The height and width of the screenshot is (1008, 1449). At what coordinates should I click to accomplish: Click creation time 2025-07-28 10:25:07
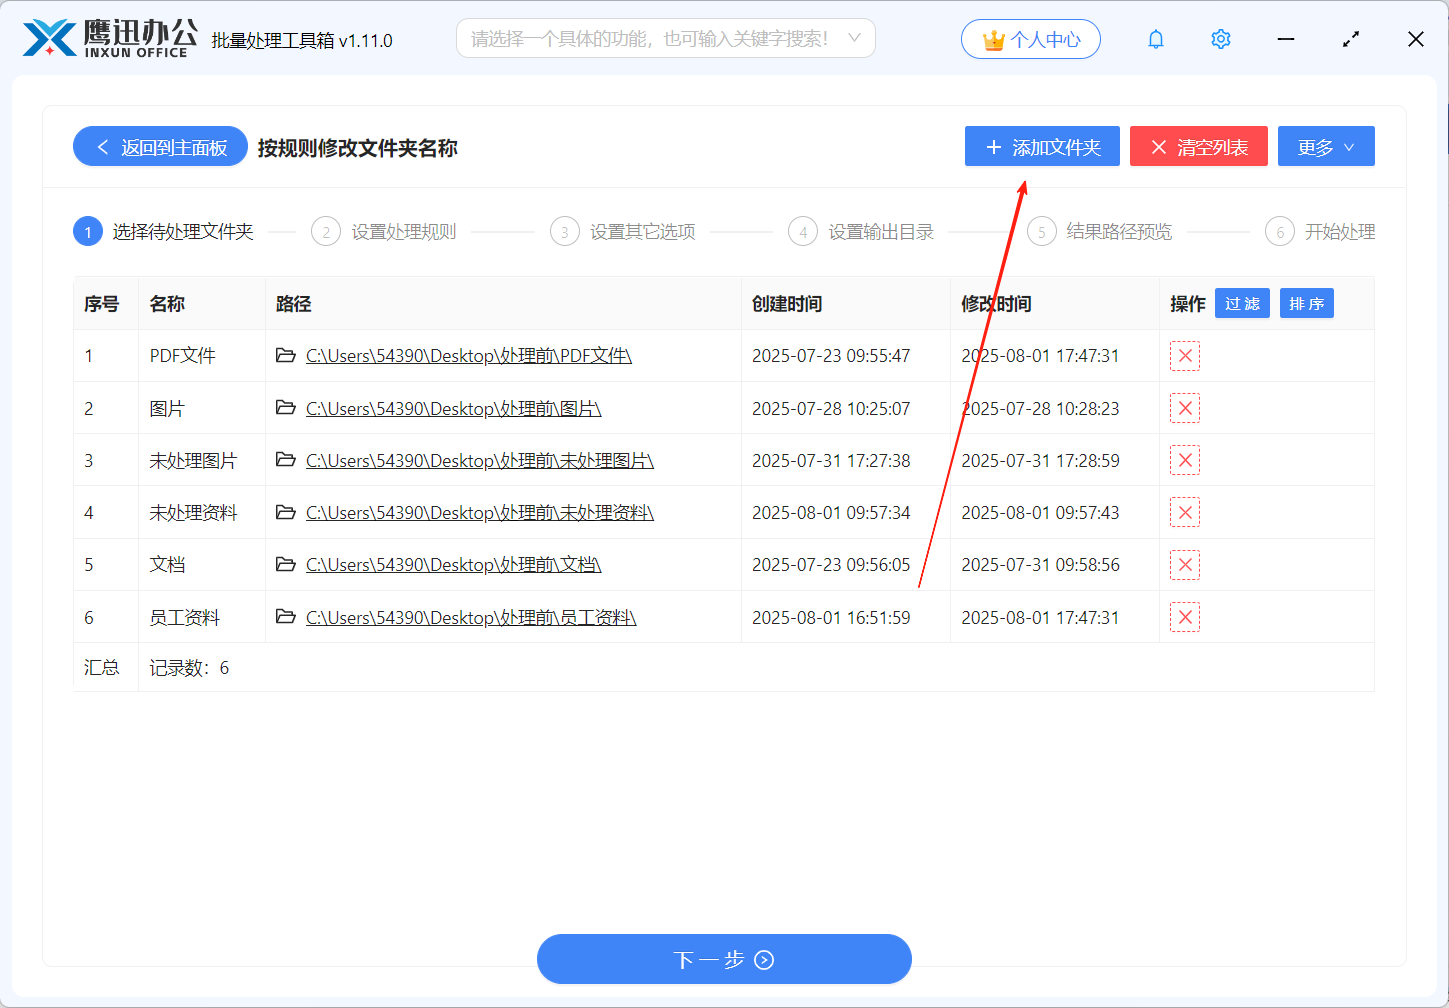point(831,408)
